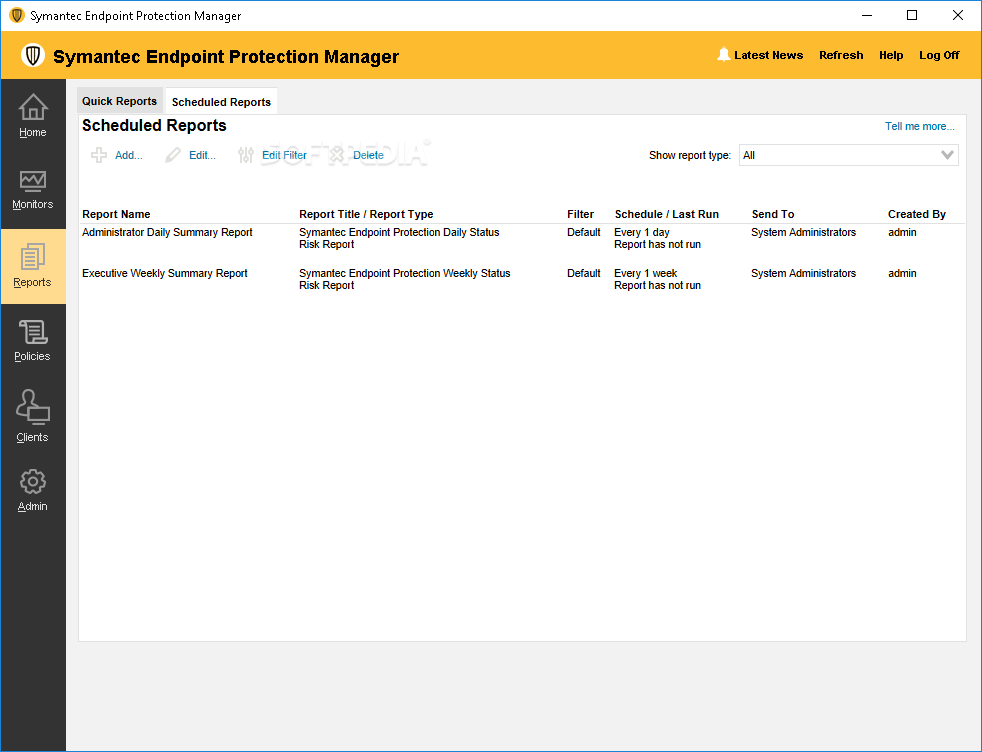Screen dimensions: 982x752
Task: Open the Home panel
Action: tap(33, 115)
